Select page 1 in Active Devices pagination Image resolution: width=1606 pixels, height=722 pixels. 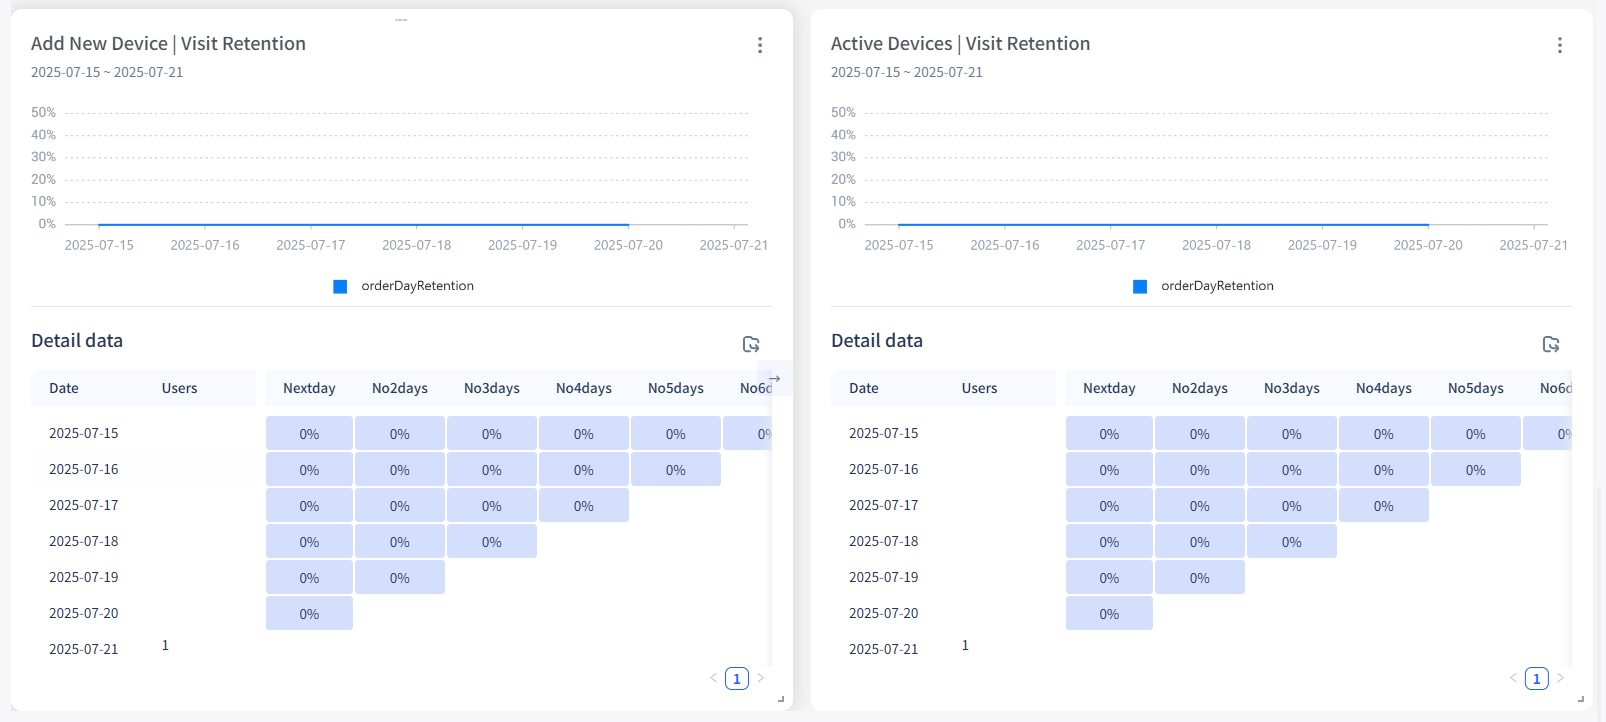coord(1537,679)
